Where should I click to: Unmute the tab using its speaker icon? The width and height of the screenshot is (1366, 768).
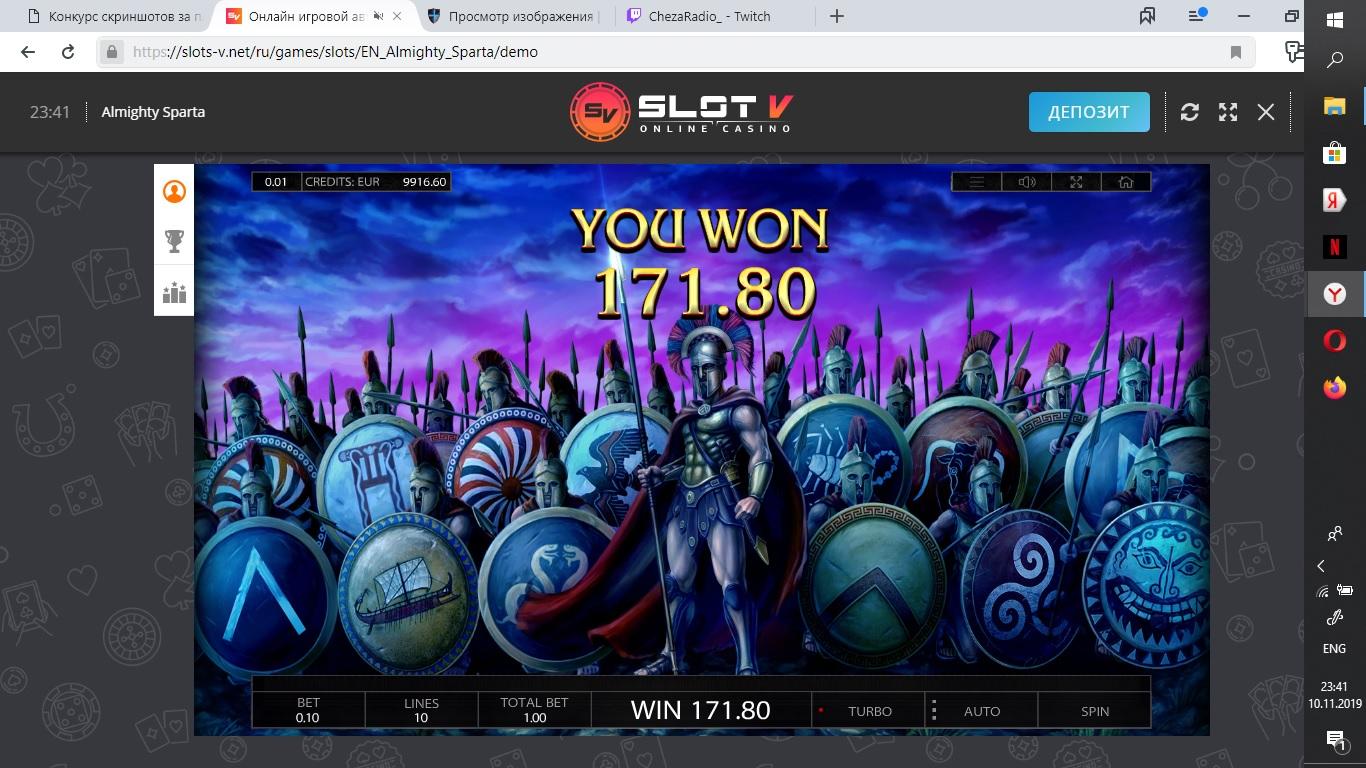377,16
